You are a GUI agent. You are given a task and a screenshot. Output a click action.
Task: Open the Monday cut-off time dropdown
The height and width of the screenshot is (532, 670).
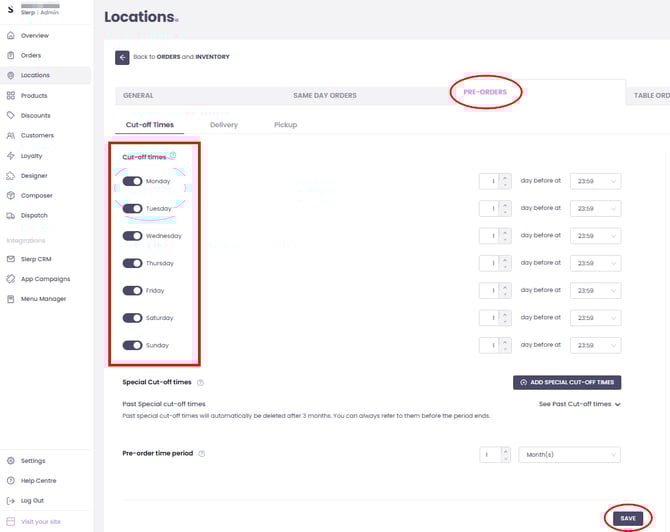pyautogui.click(x=595, y=181)
